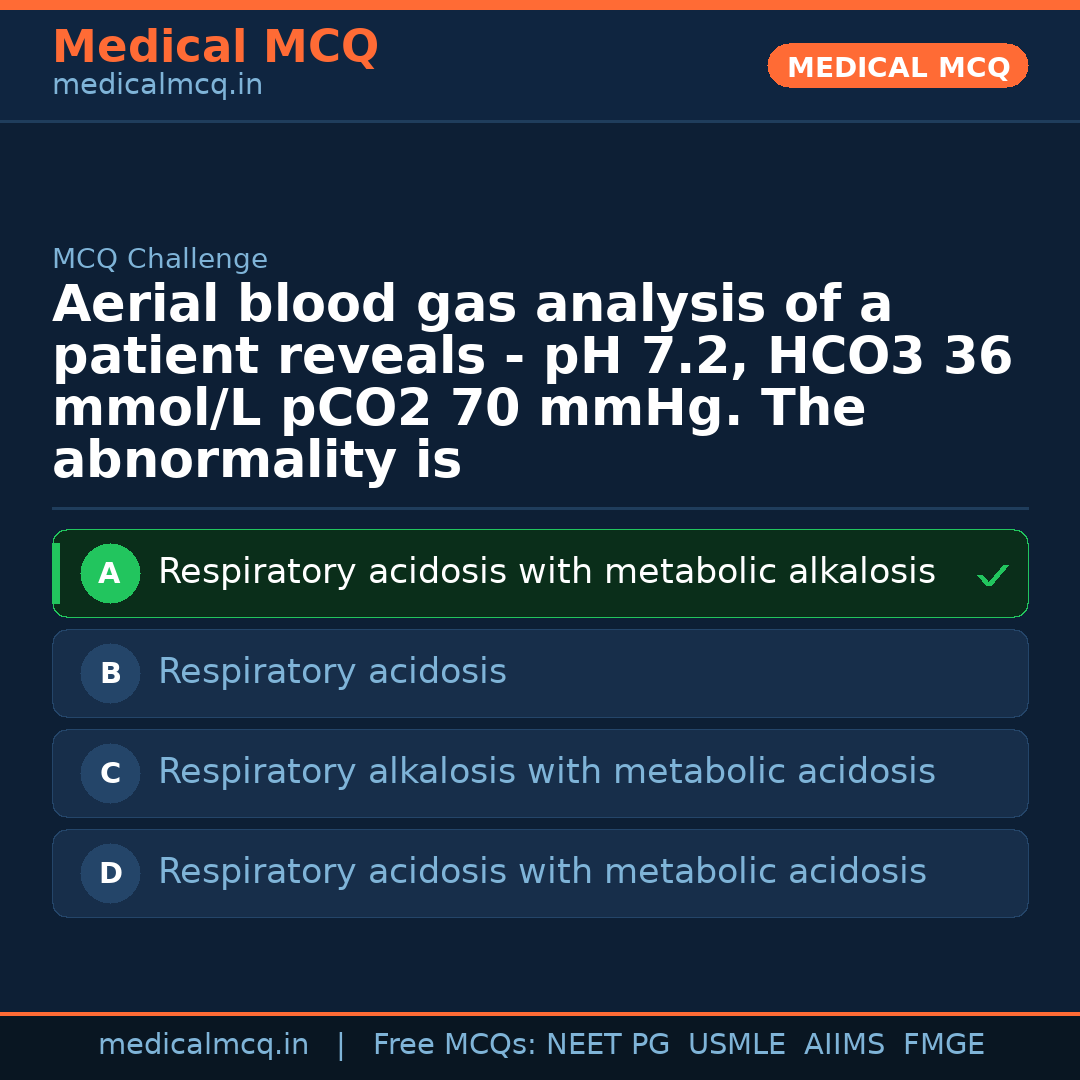
Task: Click the D option letter circle
Action: [x=110, y=874]
